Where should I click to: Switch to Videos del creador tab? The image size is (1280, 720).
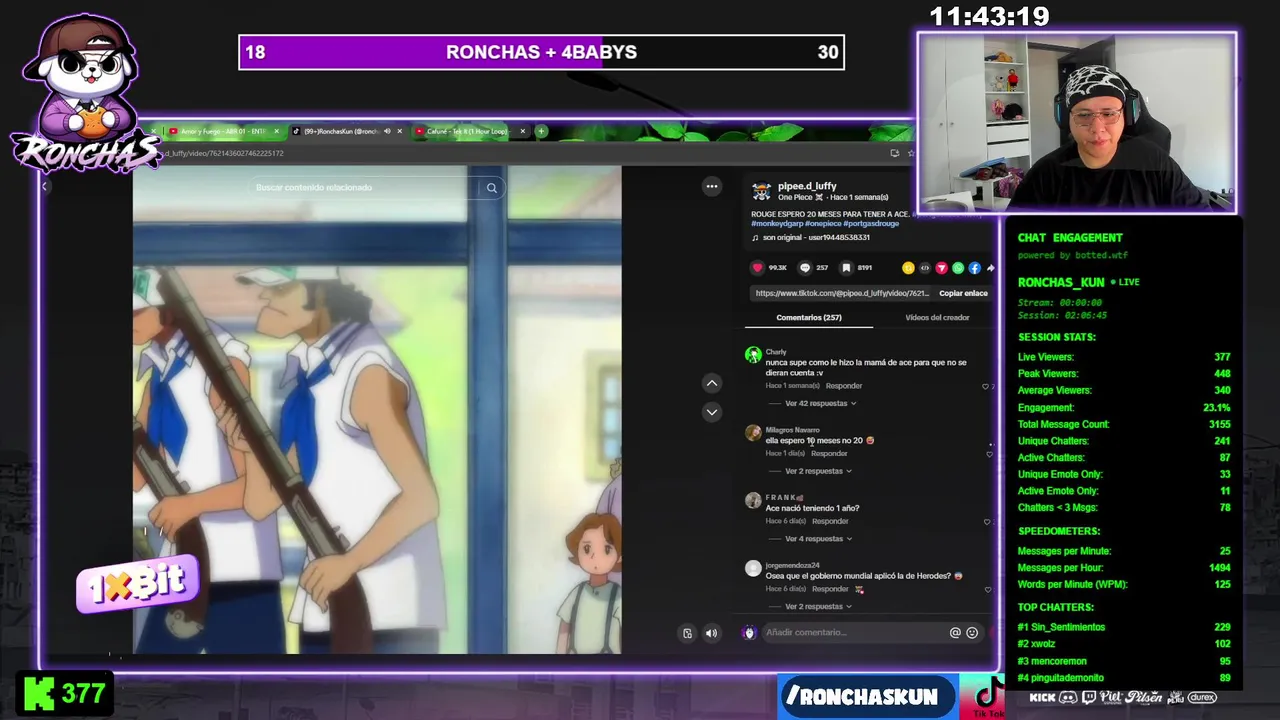coord(937,317)
